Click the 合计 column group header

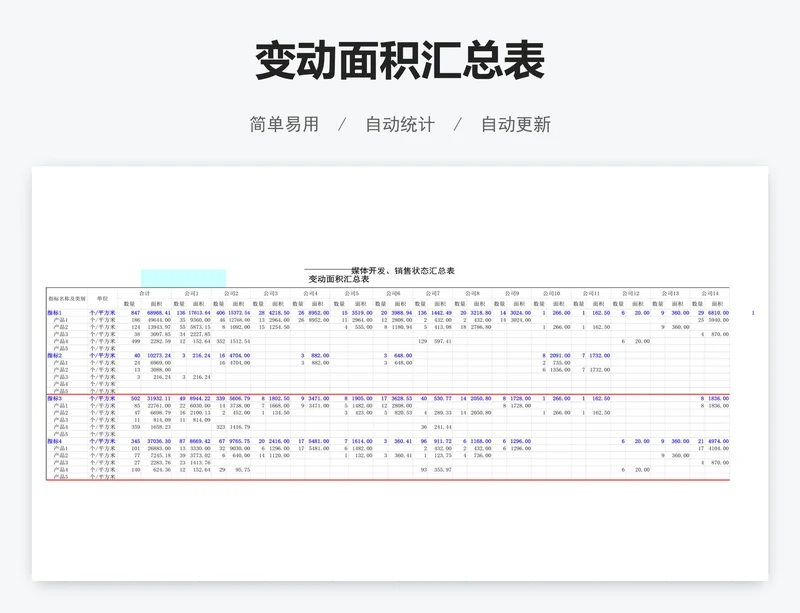coord(144,293)
